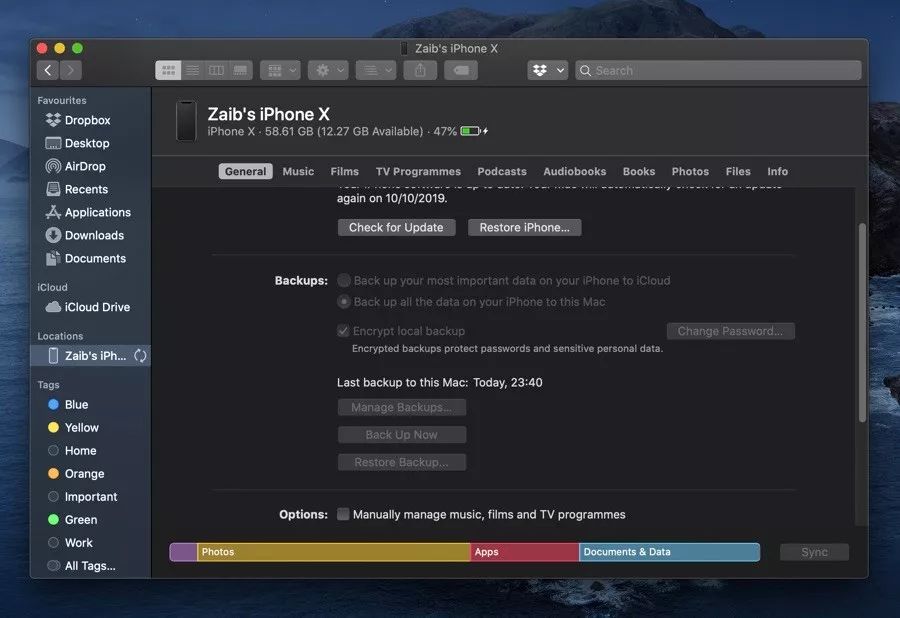Click the Apps storage bar segment
The image size is (900, 618).
pos(525,552)
